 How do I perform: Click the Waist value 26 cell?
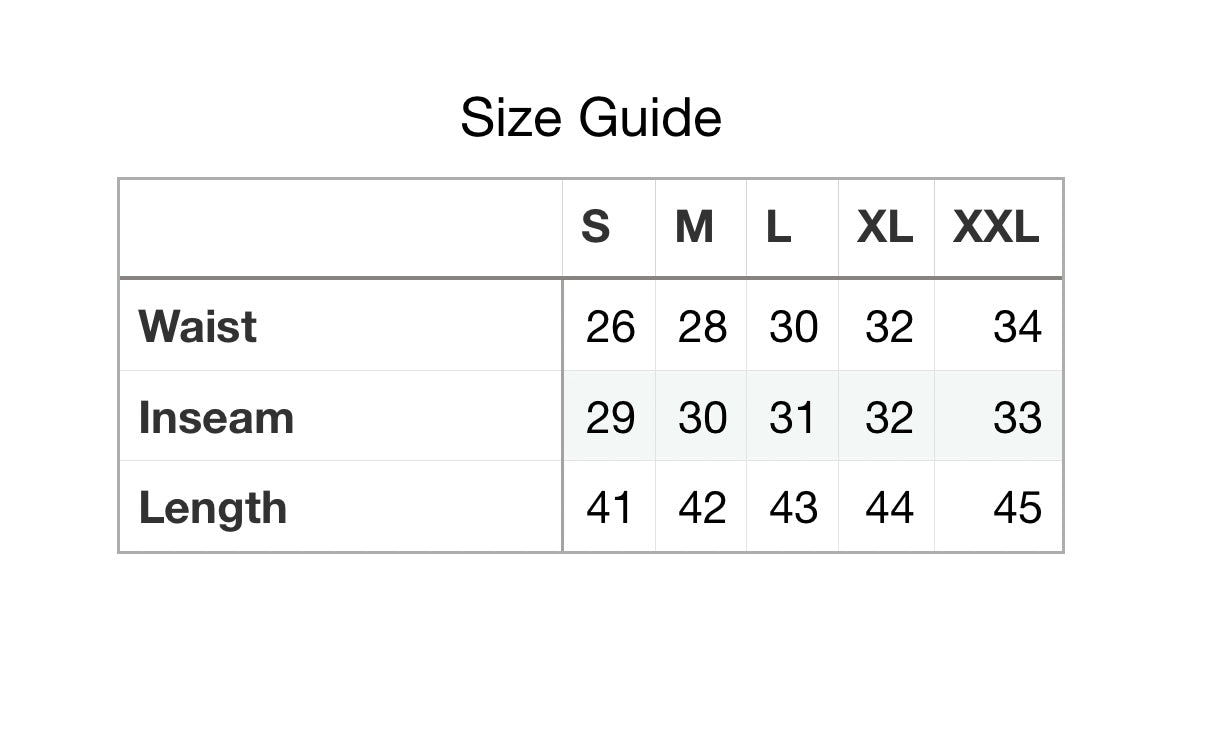coord(610,326)
